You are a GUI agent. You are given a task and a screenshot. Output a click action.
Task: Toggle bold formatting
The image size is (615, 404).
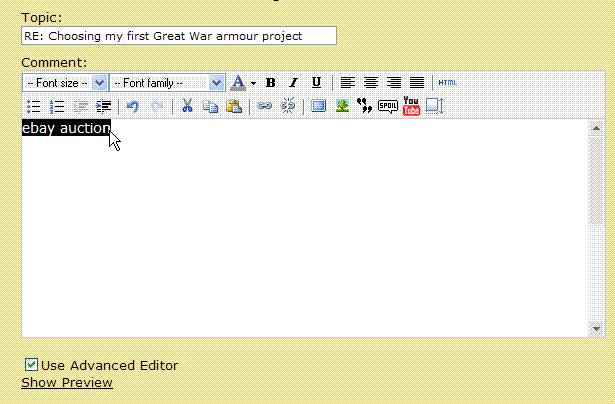(x=270, y=83)
